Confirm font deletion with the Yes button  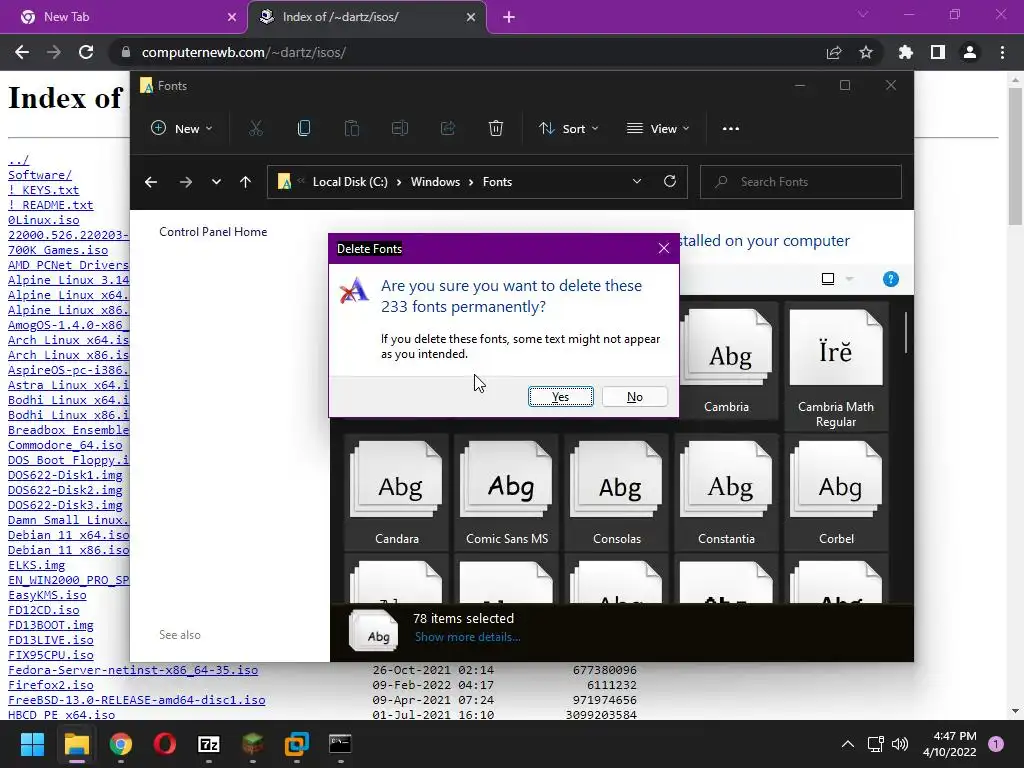pos(560,396)
